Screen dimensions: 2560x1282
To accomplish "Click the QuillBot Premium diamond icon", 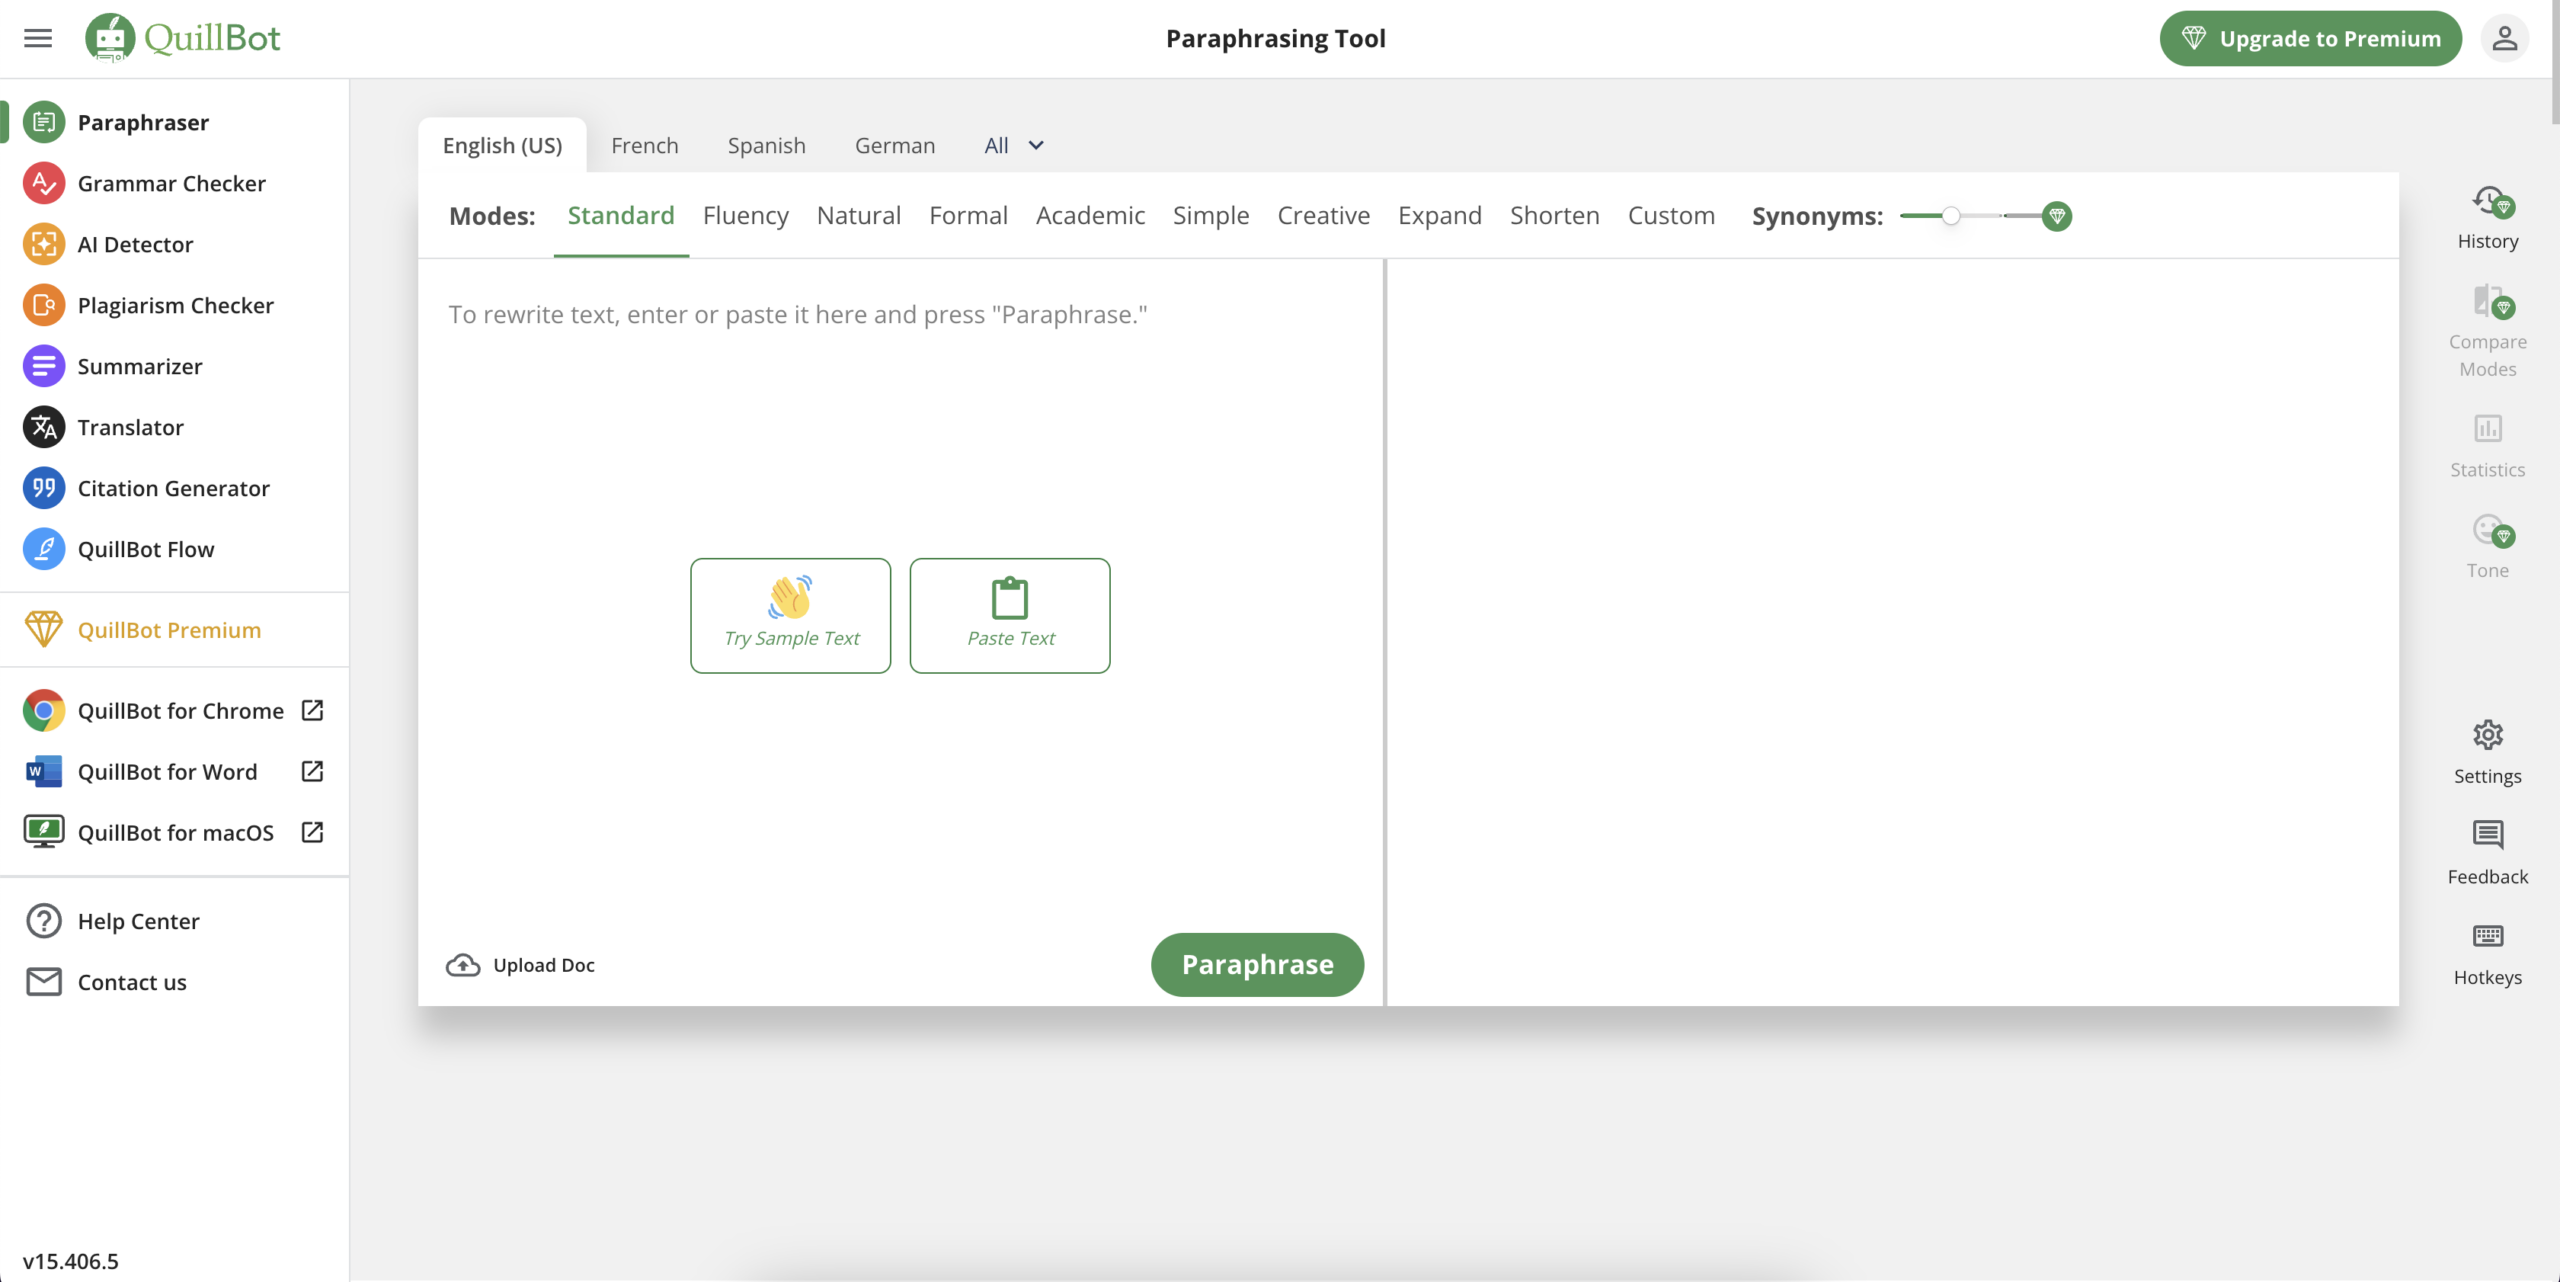I will click(x=44, y=629).
